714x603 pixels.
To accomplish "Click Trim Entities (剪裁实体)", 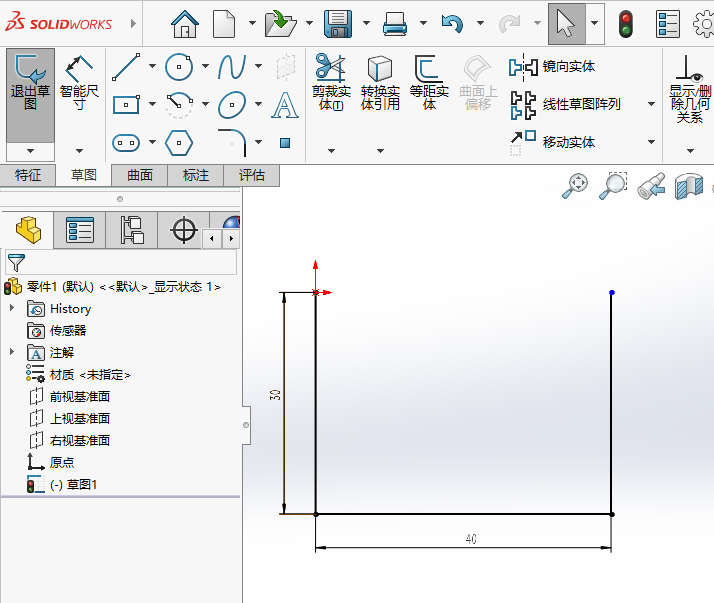I will (331, 82).
